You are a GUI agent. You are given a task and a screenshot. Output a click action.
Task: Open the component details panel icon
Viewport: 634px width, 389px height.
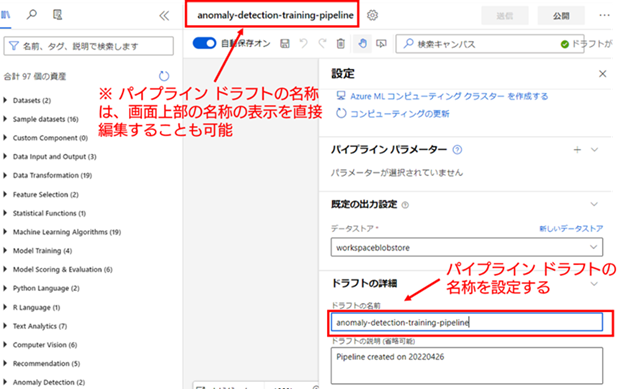click(57, 15)
